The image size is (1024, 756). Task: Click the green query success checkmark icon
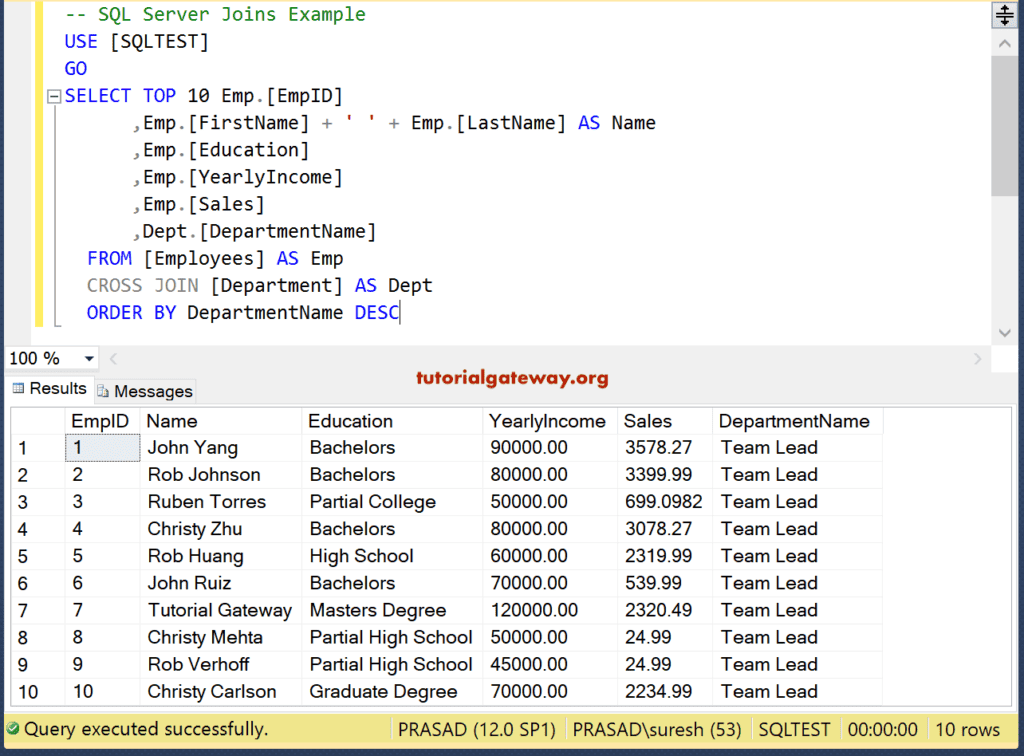point(13,730)
